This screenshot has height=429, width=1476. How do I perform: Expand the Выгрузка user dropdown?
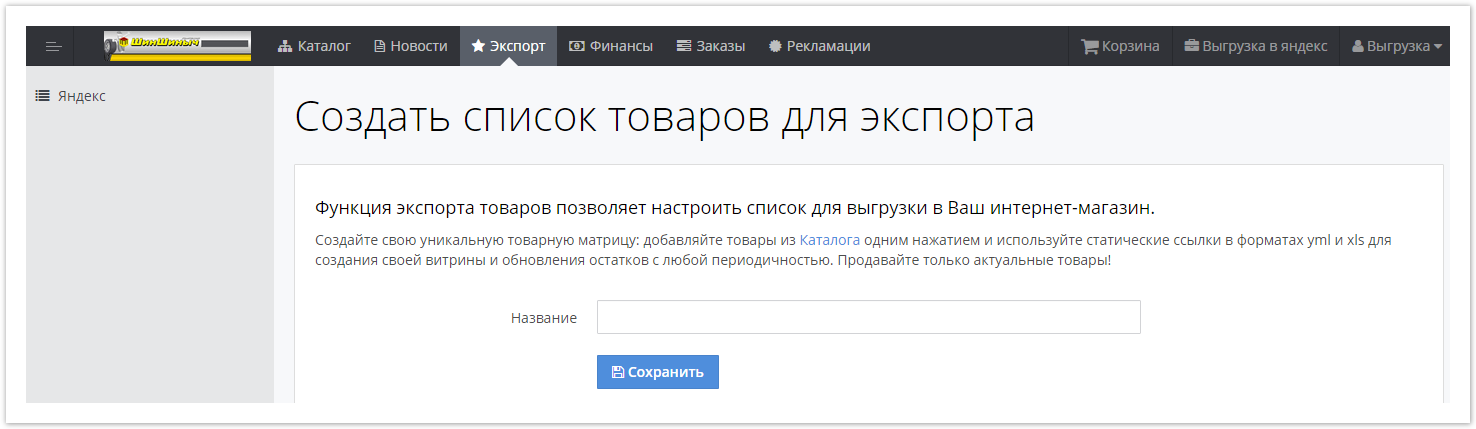point(1396,46)
